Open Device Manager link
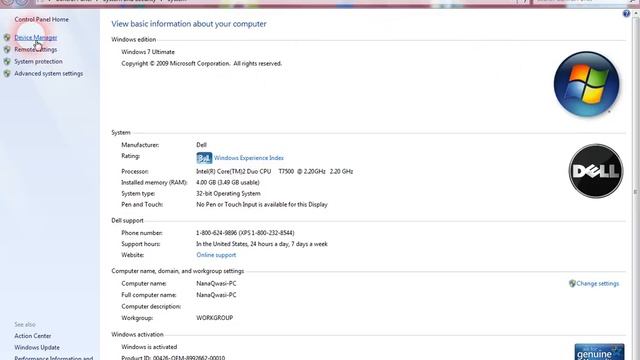The height and width of the screenshot is (360, 640). point(36,38)
